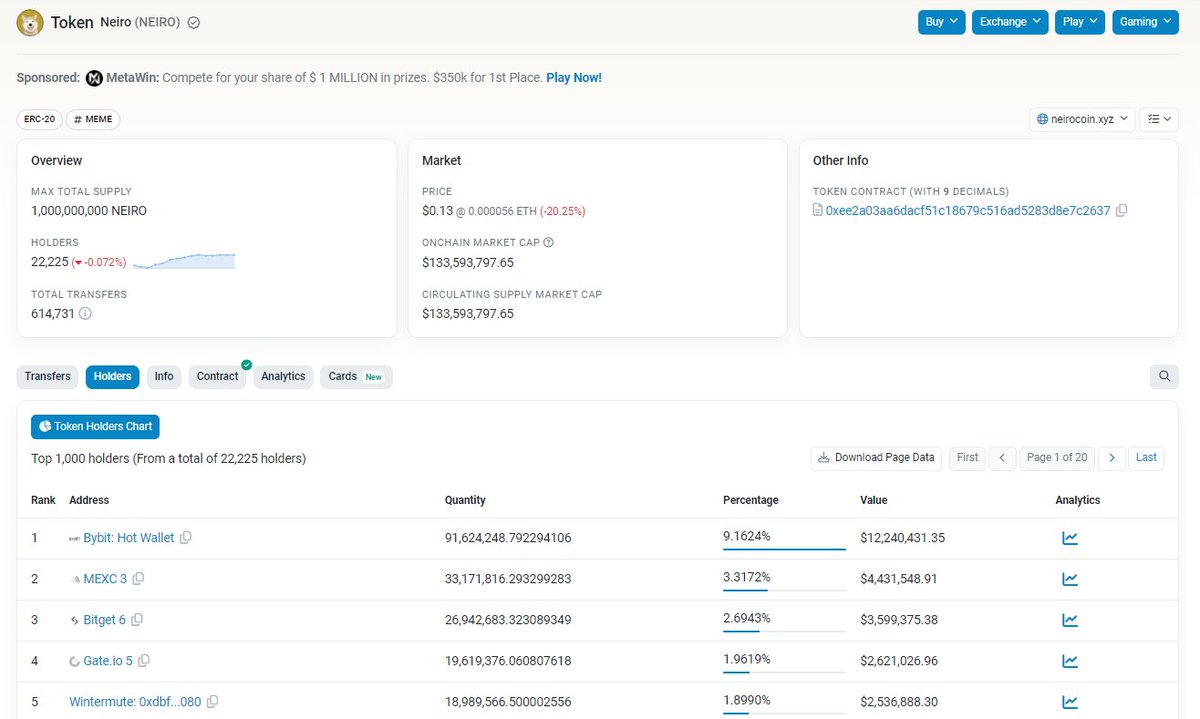The image size is (1200, 719).
Task: Follow the MetaWin Play Now! link
Action: coord(574,78)
